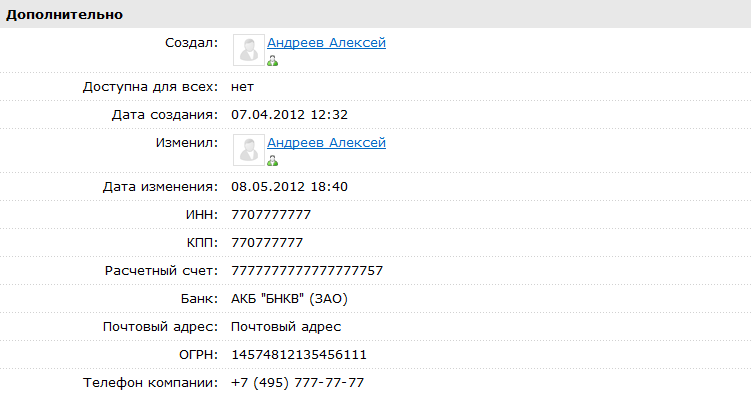Screen dimensions: 751x401
Task: Click company phone +7 (495) 777-77-77
Action: 297,383
